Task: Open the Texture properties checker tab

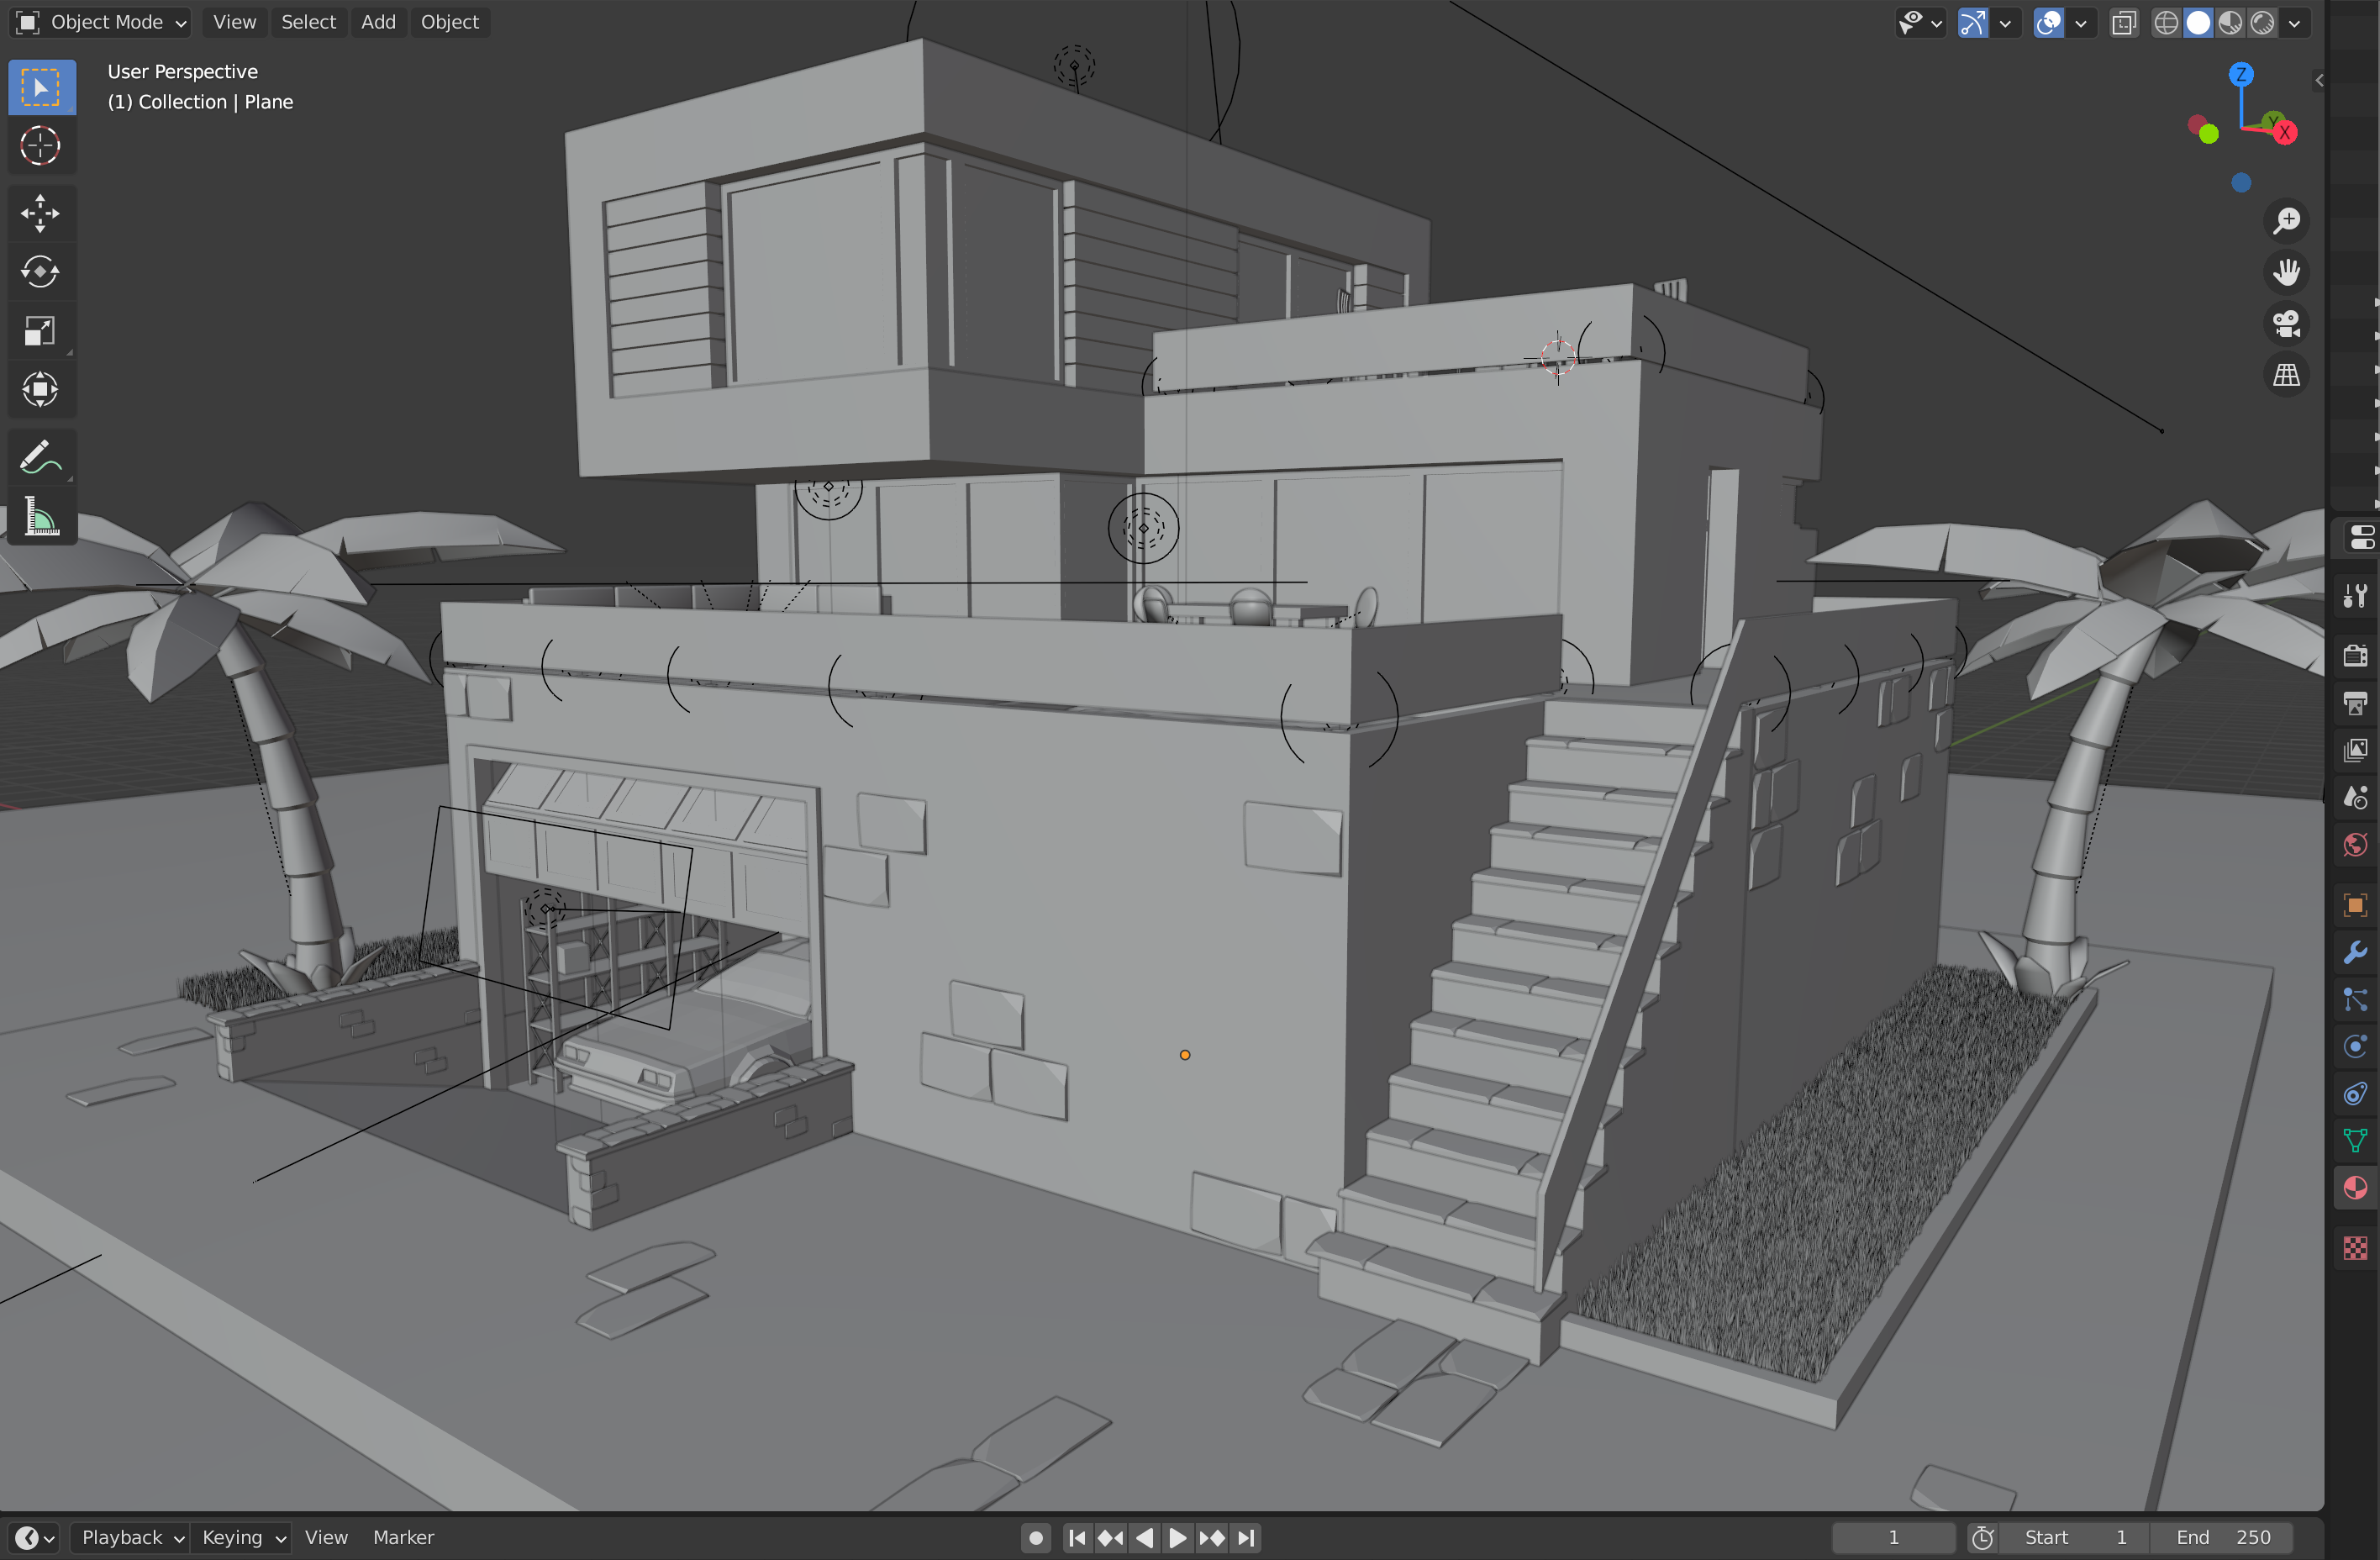Action: coord(2355,1247)
